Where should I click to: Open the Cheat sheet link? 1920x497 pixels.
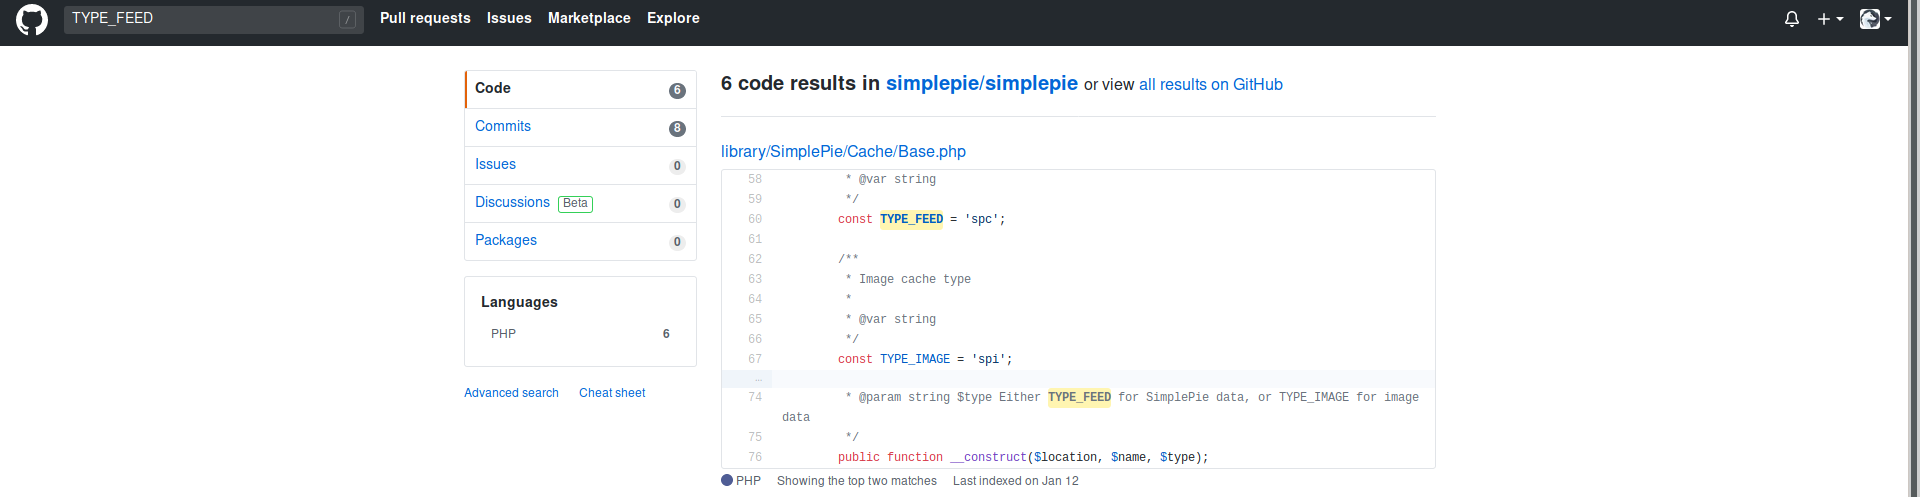(612, 393)
